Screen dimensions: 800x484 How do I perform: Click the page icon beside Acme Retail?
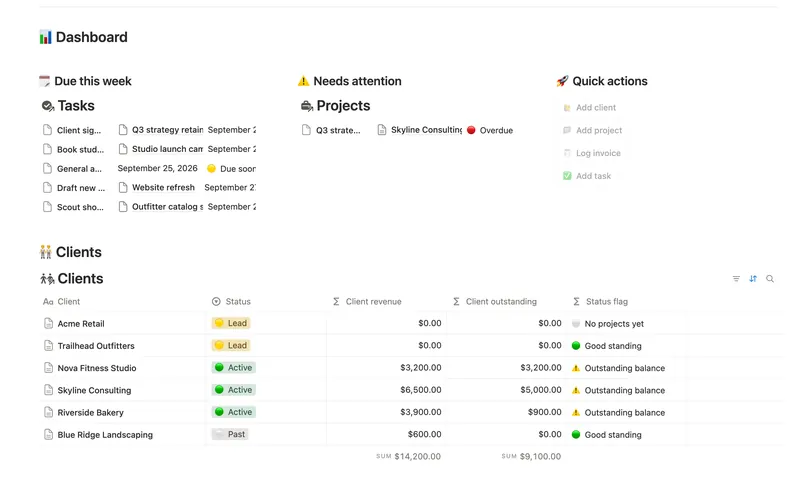click(48, 323)
